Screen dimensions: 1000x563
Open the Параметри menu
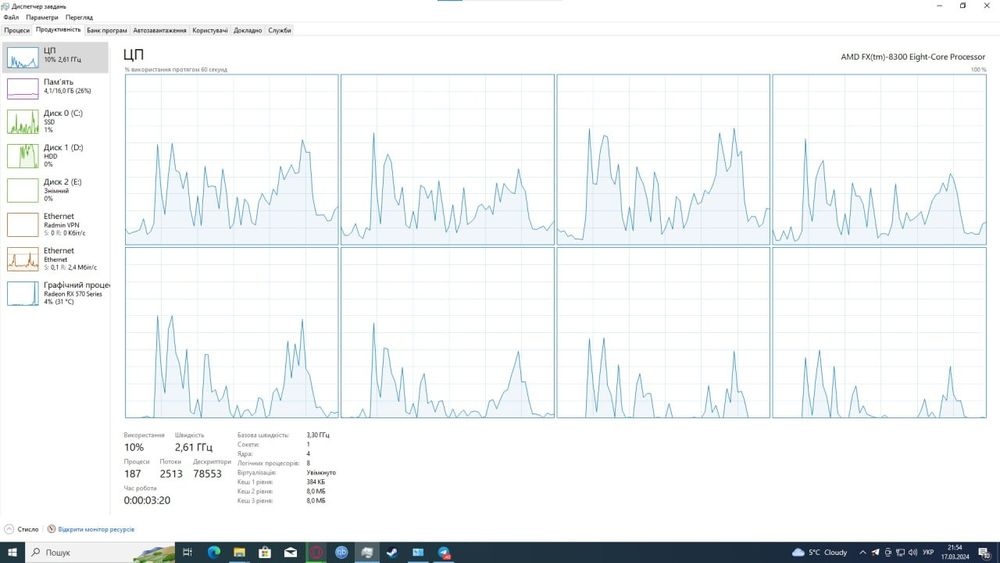pyautogui.click(x=42, y=17)
